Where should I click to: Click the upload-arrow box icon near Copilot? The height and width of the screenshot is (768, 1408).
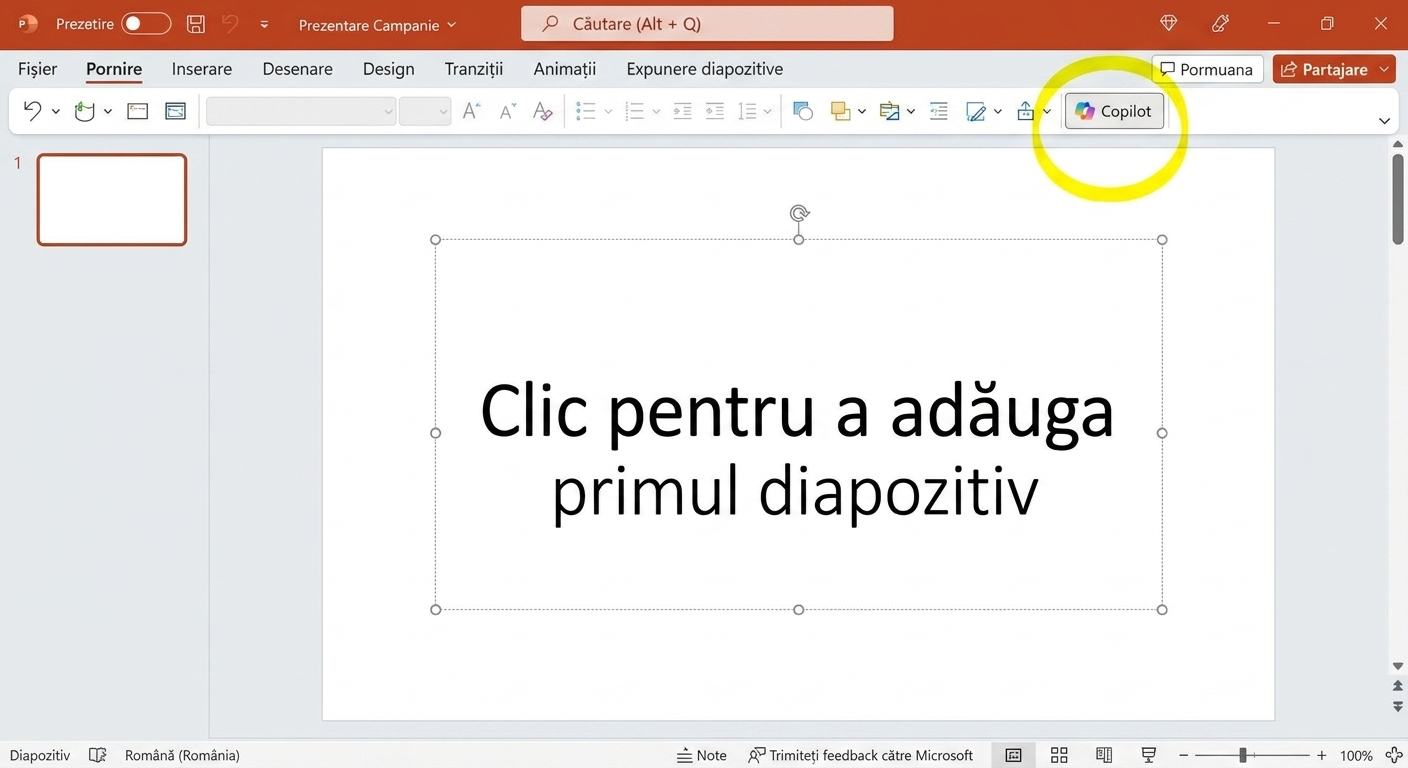point(1025,111)
